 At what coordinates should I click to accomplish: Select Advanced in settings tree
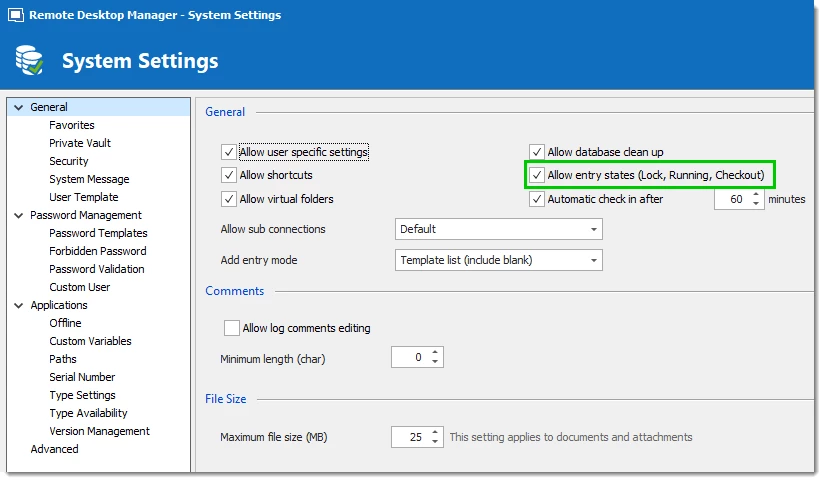point(54,449)
